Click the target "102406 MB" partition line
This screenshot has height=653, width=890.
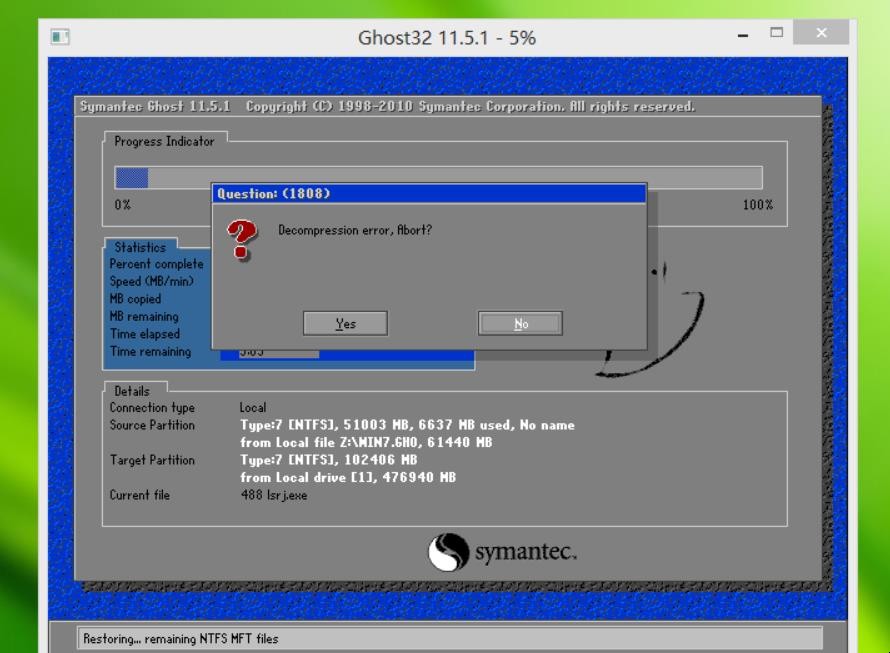[x=329, y=460]
